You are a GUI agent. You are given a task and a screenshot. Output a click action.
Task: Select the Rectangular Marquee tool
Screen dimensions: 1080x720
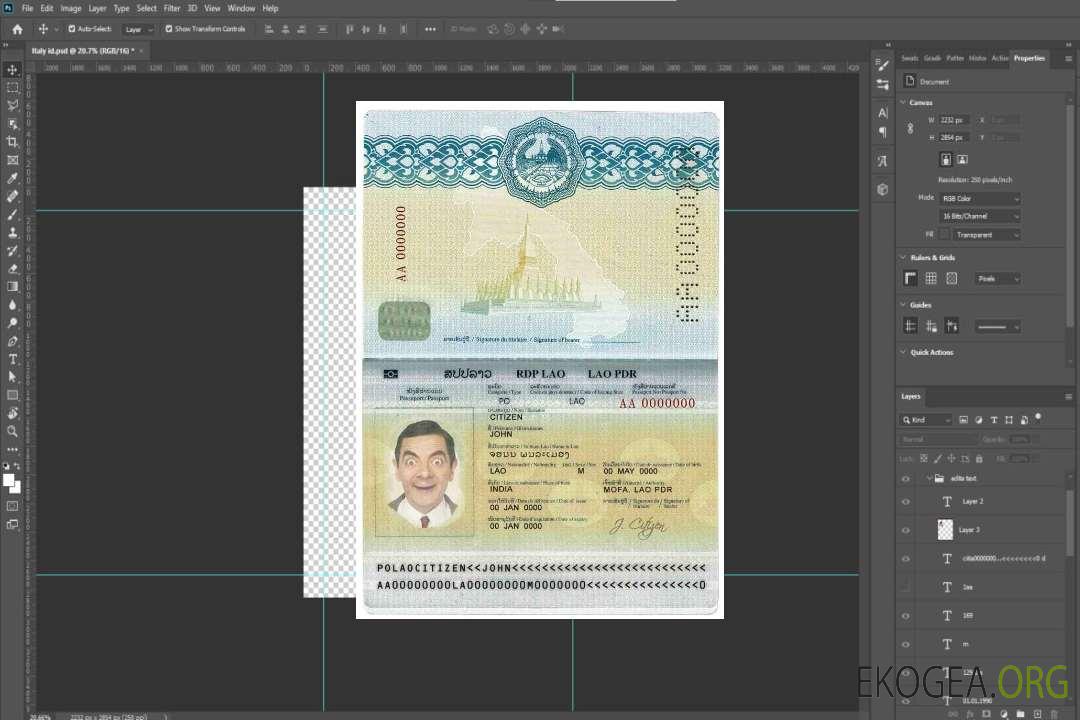[x=12, y=88]
